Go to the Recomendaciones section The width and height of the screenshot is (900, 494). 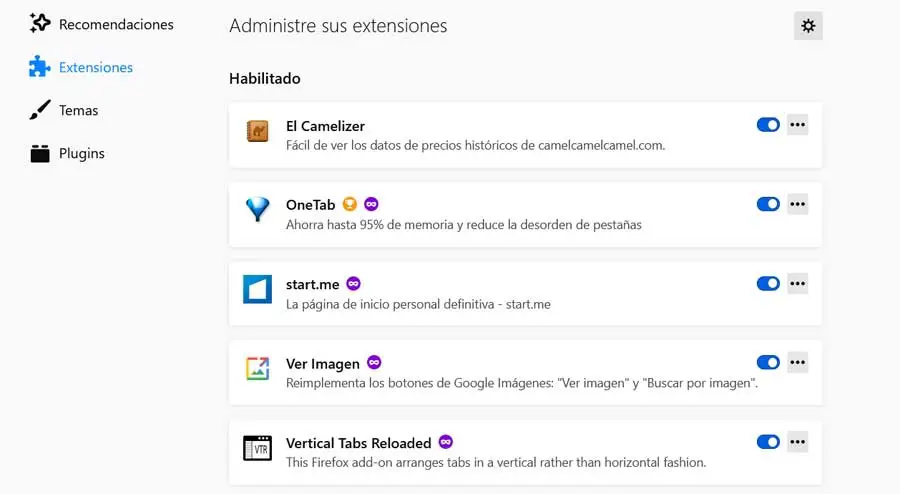click(115, 24)
